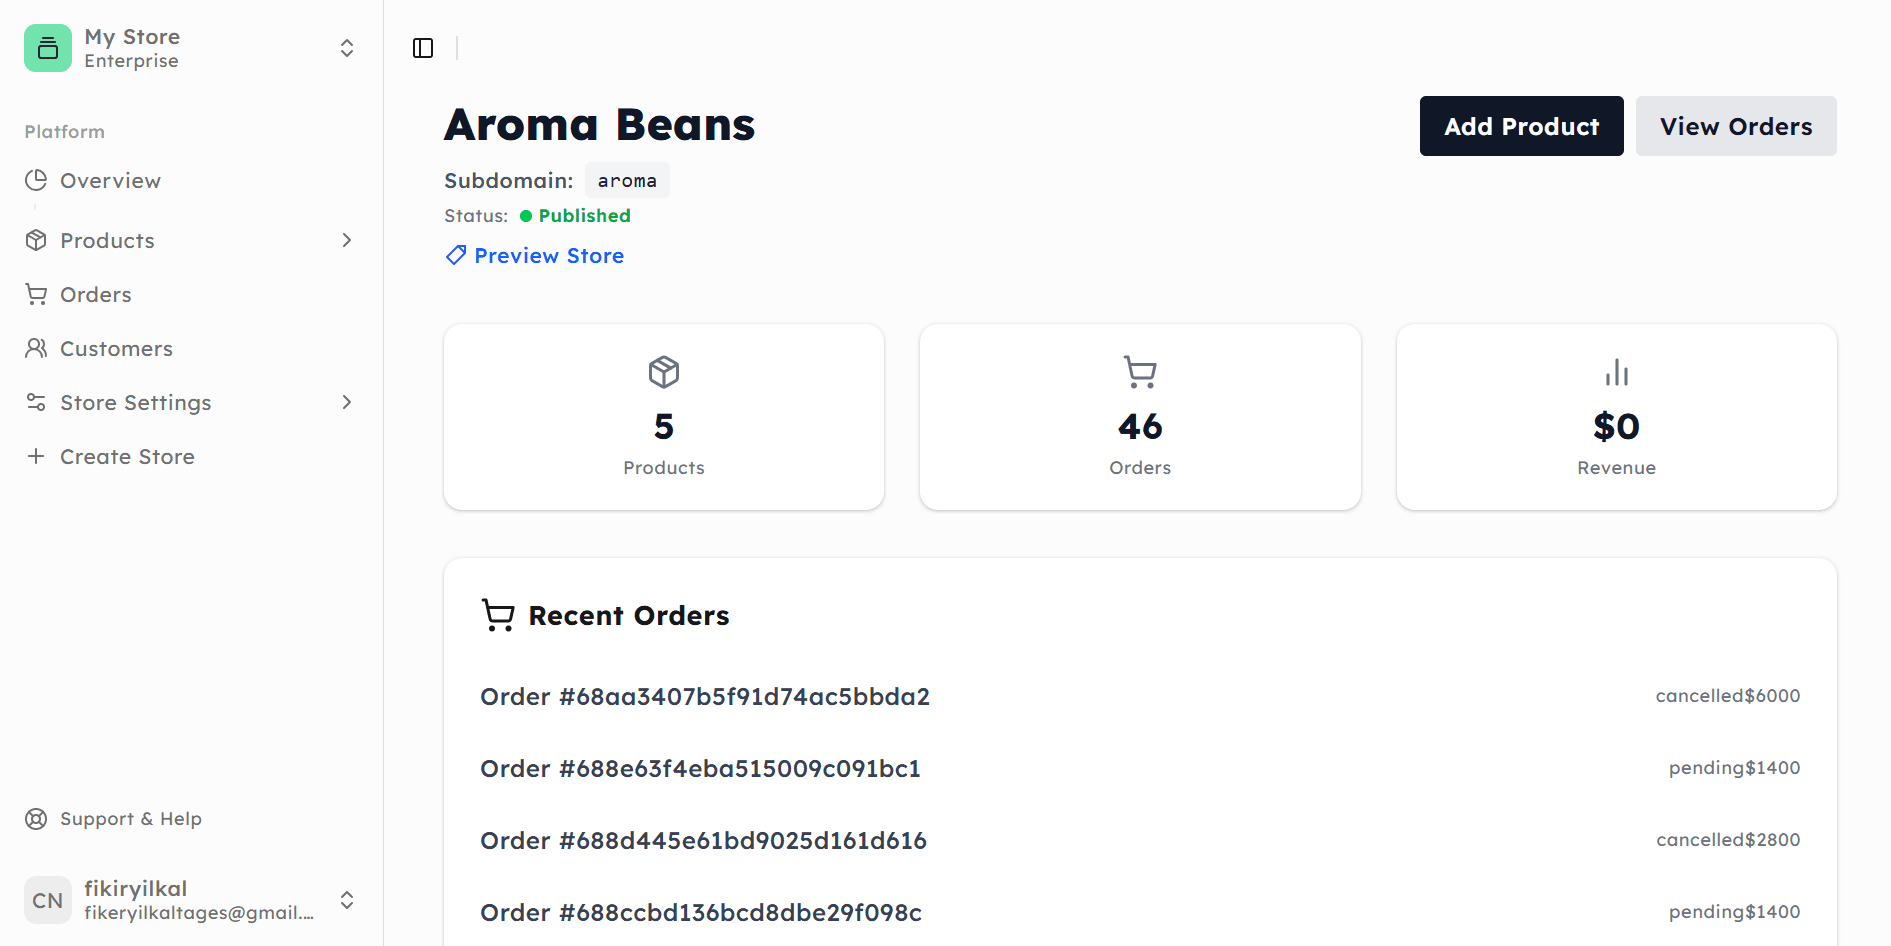This screenshot has width=1891, height=946.
Task: Click the Products box icon in sidebar
Action: coord(36,240)
